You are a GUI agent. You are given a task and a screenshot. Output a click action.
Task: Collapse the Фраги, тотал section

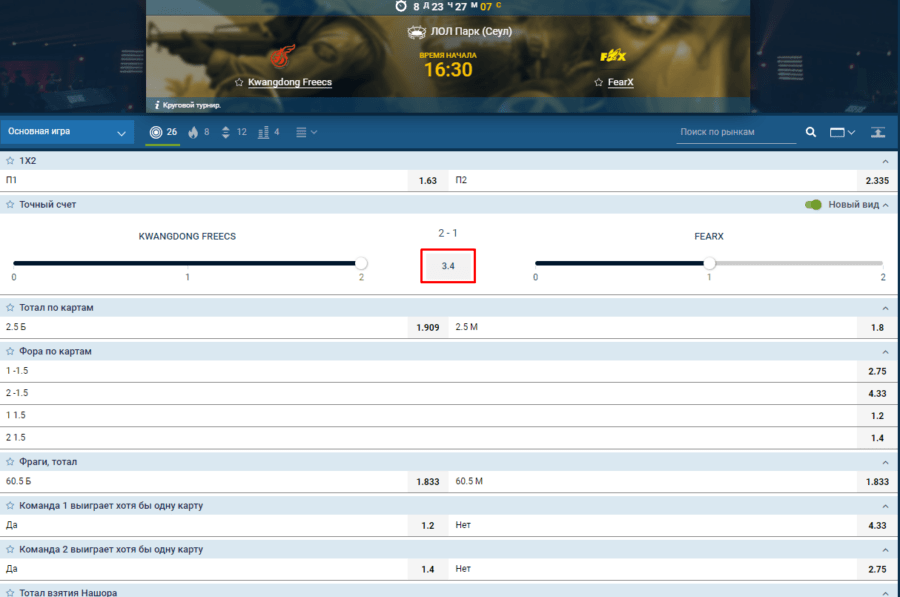click(884, 463)
